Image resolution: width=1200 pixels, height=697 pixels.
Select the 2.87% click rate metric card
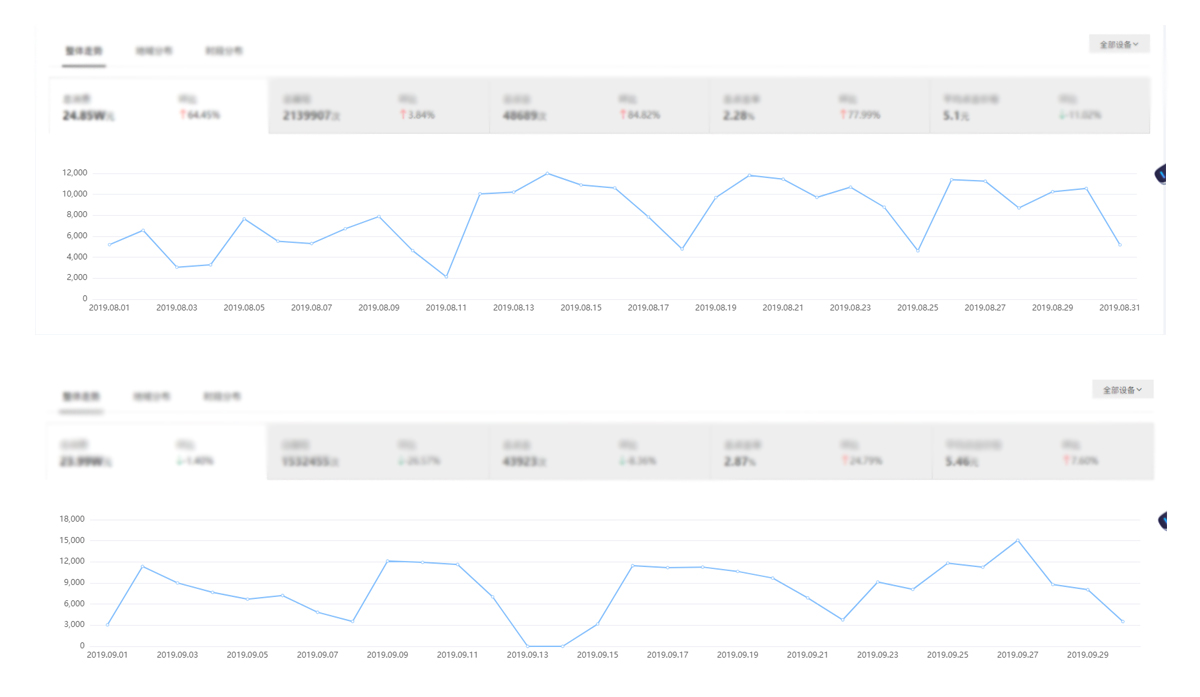pyautogui.click(x=821, y=452)
